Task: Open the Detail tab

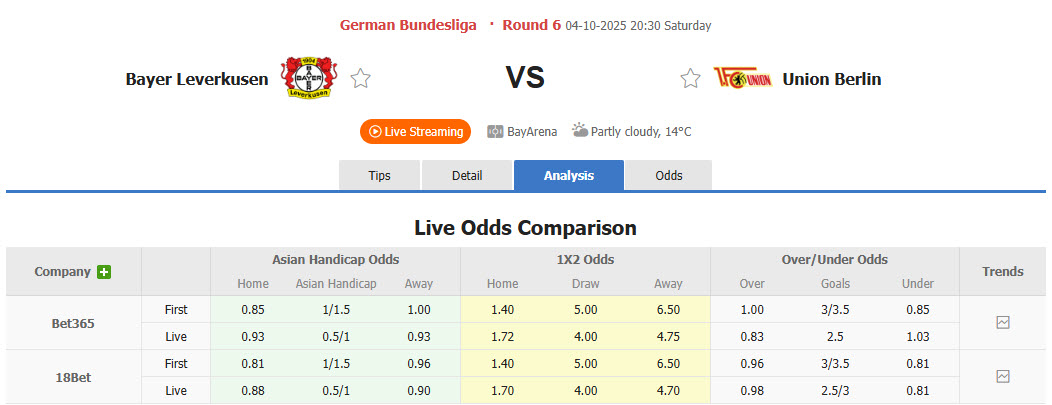Action: point(467,175)
